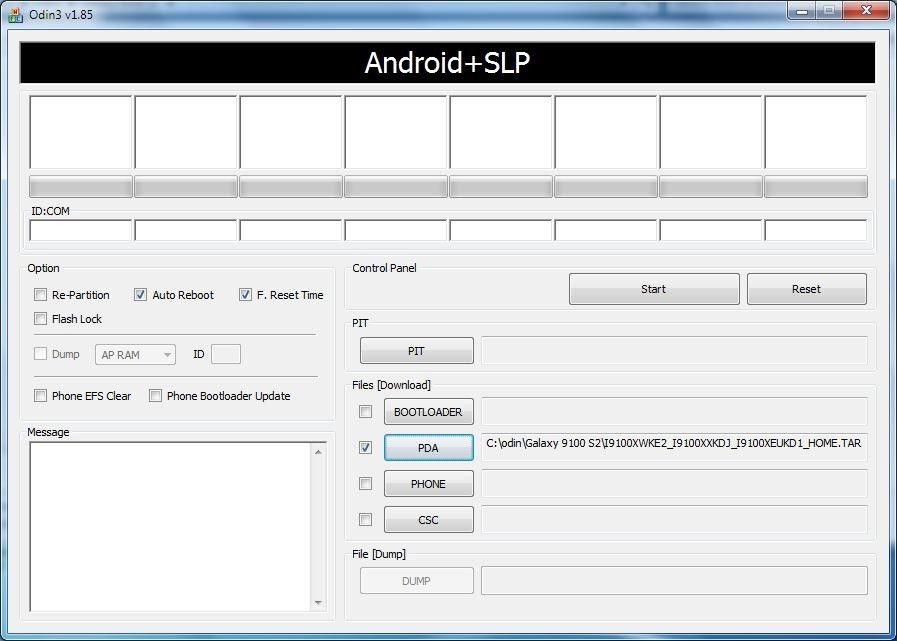Click the Message box scroll up arrow
The width and height of the screenshot is (897, 641).
click(x=318, y=452)
